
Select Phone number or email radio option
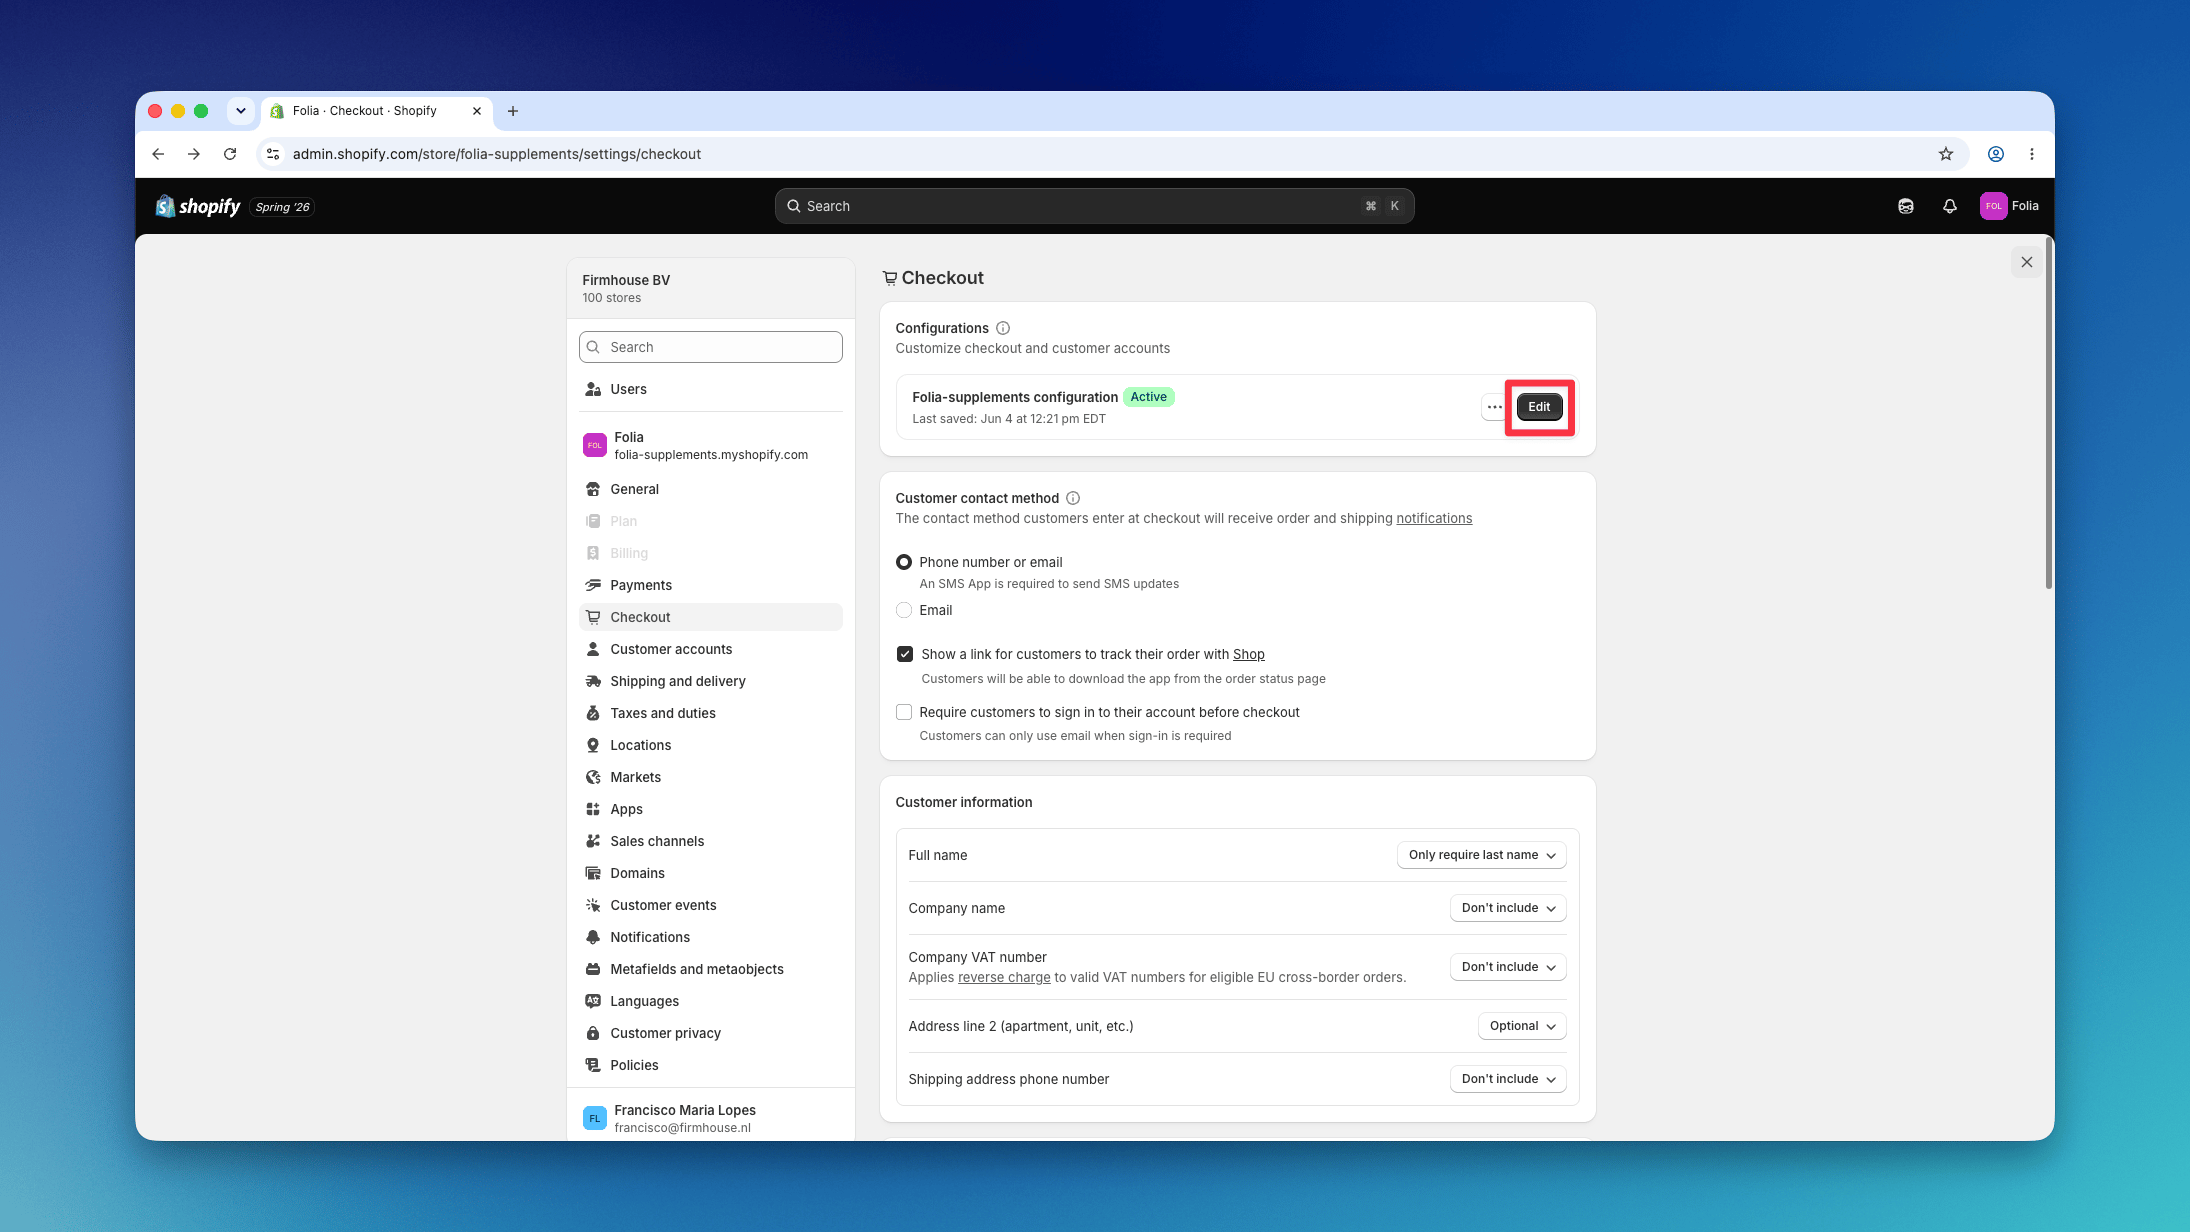[904, 562]
